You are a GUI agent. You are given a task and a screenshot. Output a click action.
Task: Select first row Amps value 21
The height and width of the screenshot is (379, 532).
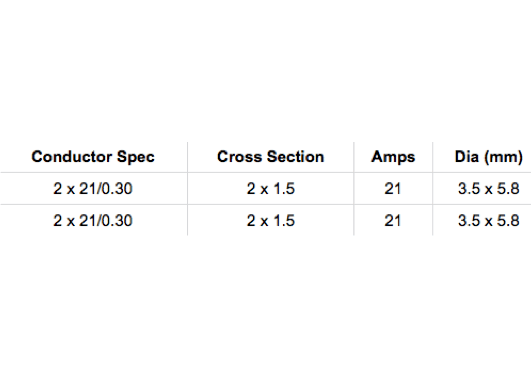(x=393, y=189)
